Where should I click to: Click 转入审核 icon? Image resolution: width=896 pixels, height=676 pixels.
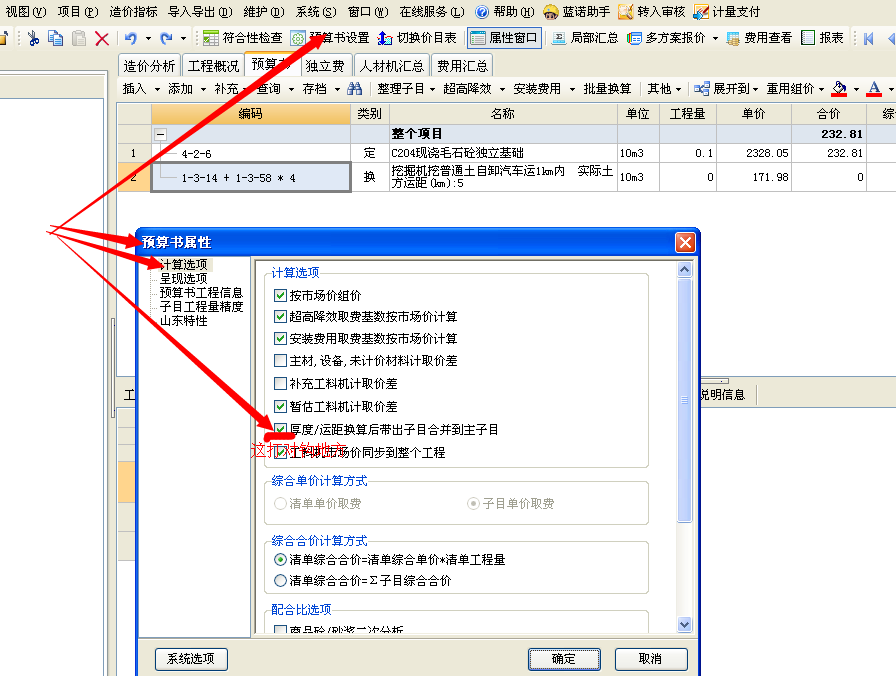tap(651, 11)
